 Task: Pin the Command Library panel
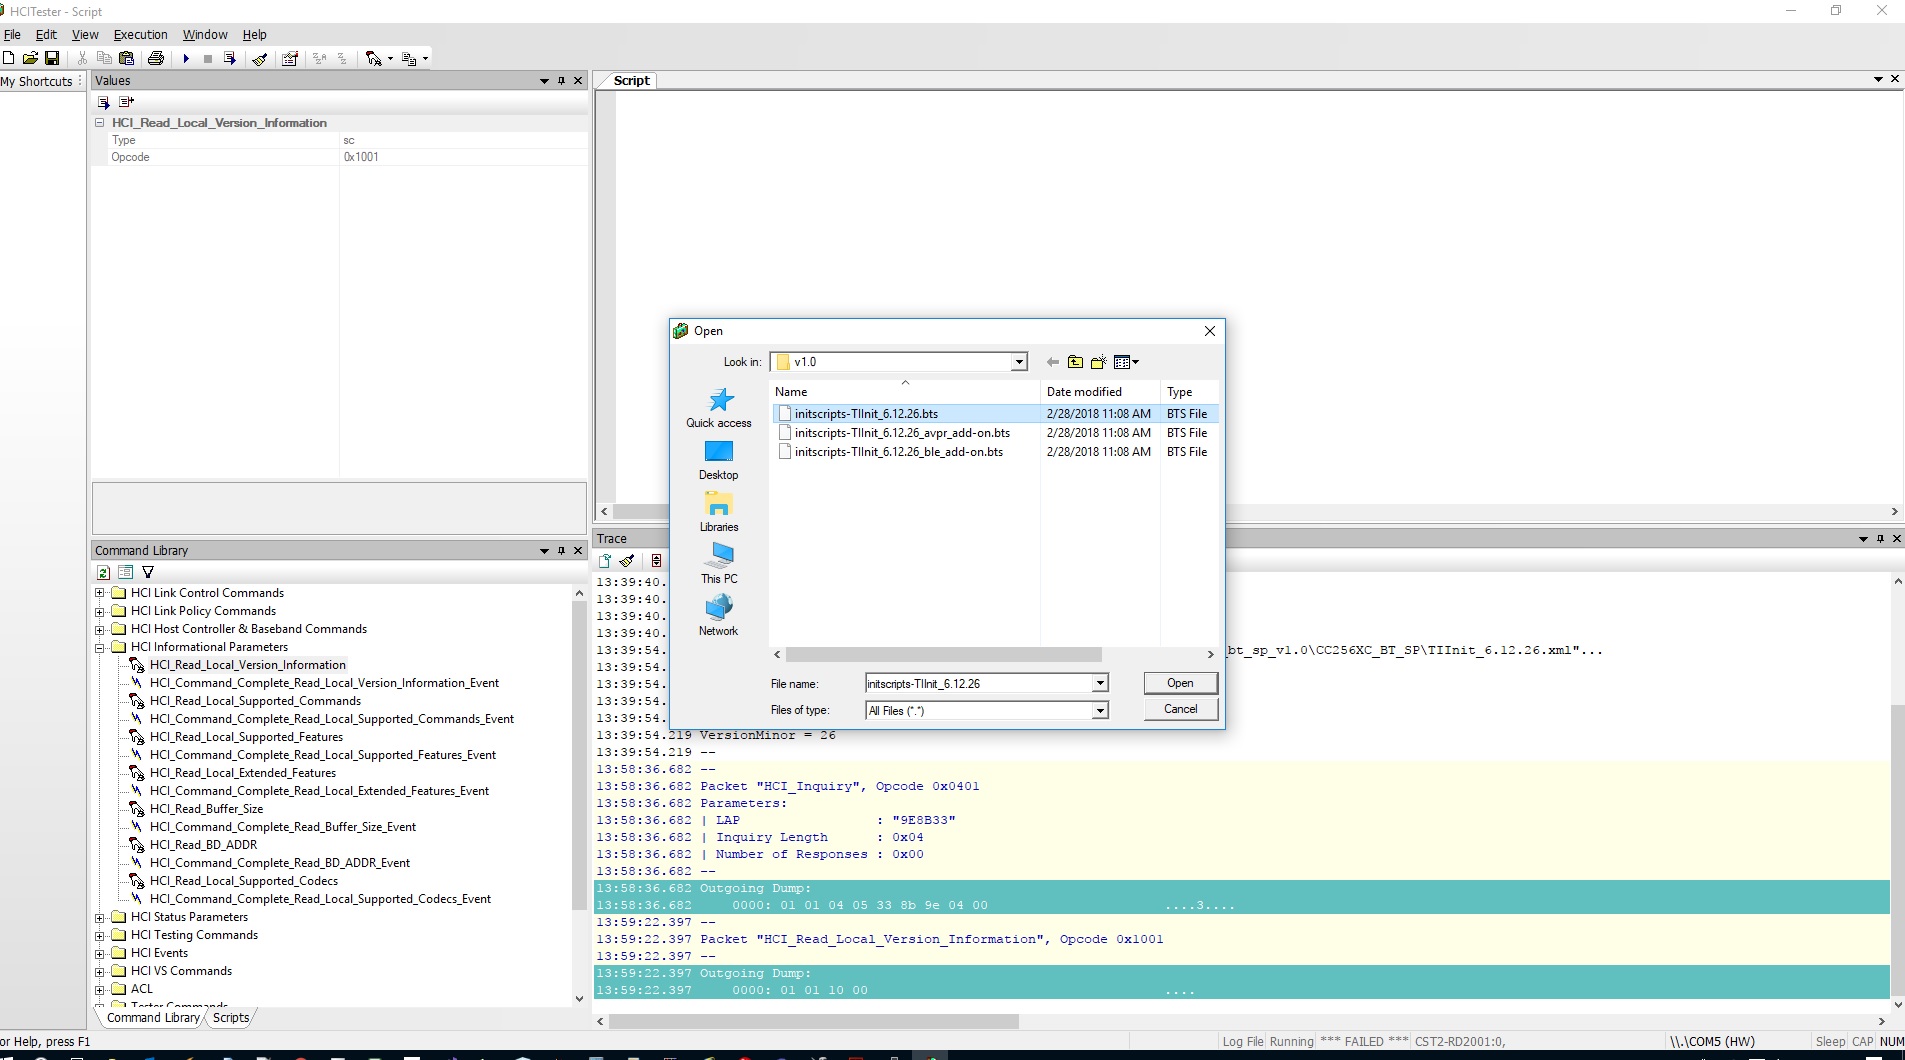(x=561, y=551)
